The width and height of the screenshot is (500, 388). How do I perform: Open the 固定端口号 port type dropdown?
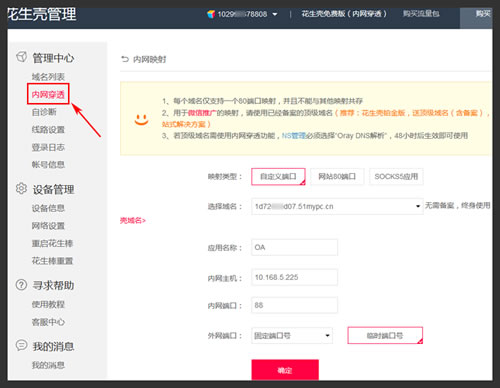click(x=327, y=335)
